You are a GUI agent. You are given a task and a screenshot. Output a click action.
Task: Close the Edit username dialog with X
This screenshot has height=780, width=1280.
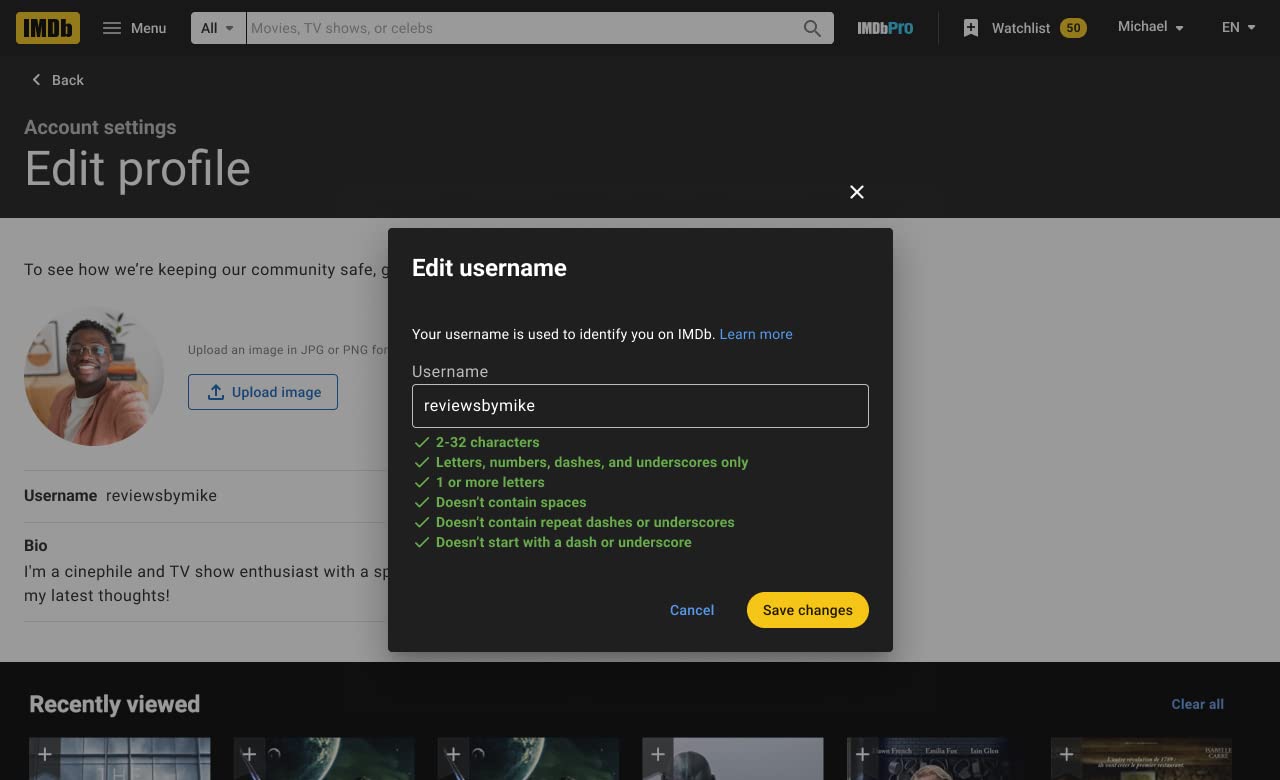point(857,192)
